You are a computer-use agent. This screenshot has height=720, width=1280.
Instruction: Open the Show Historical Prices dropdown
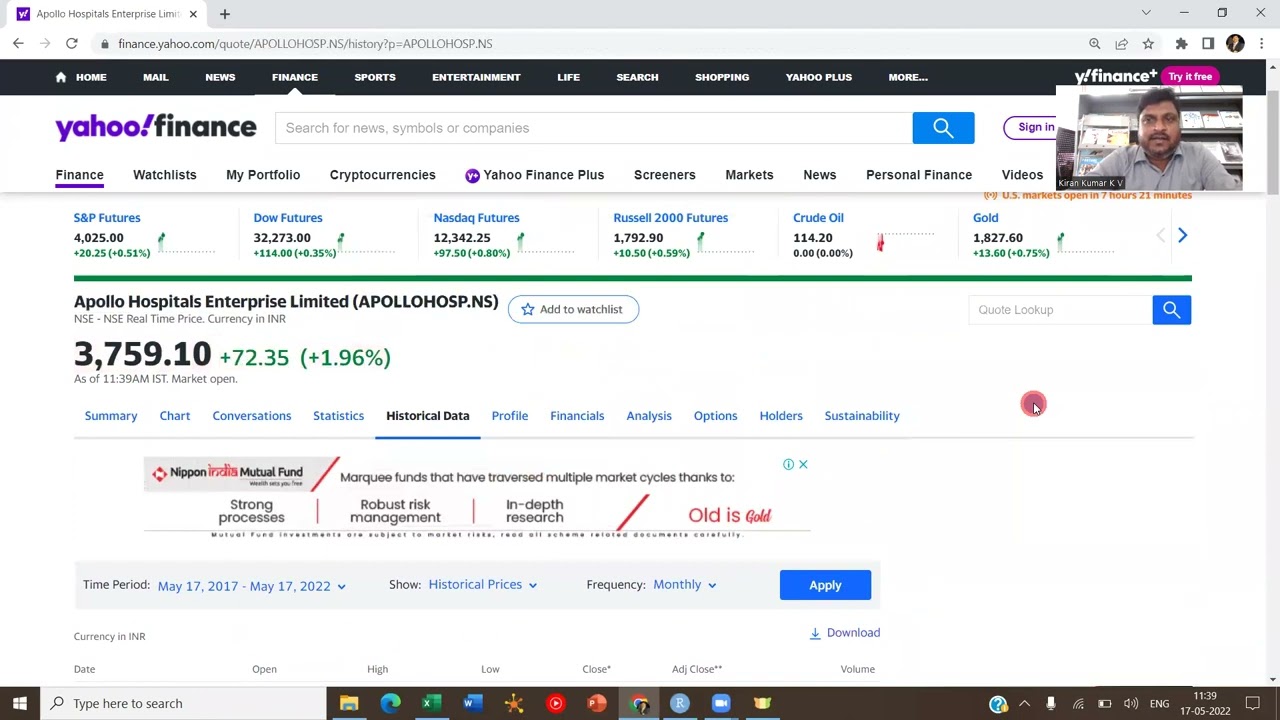point(482,585)
